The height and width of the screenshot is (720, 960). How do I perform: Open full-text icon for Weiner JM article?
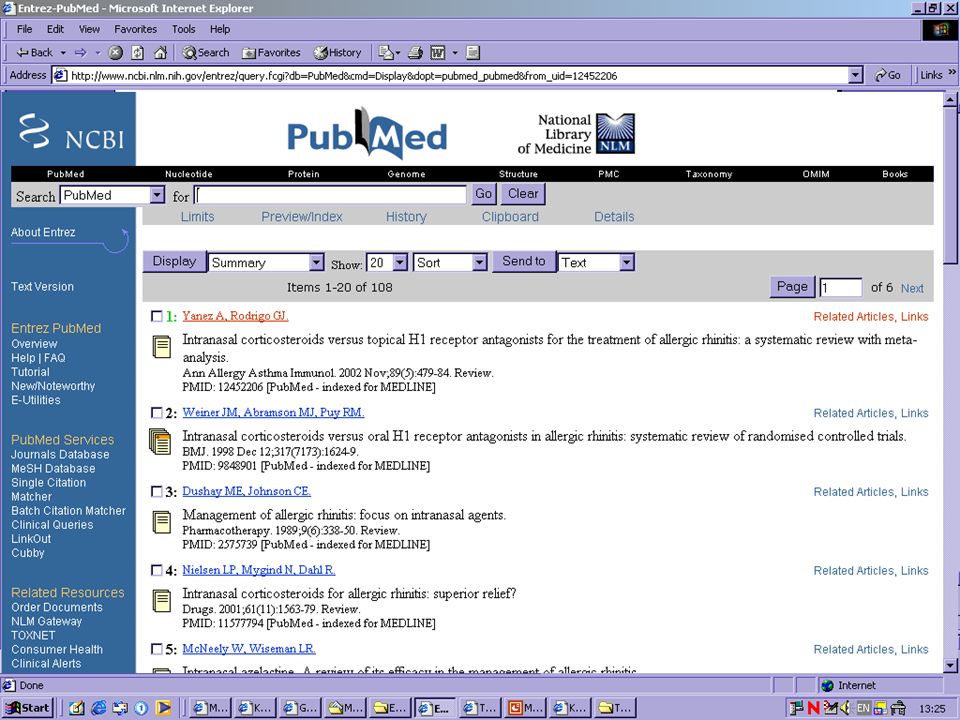[x=160, y=441]
